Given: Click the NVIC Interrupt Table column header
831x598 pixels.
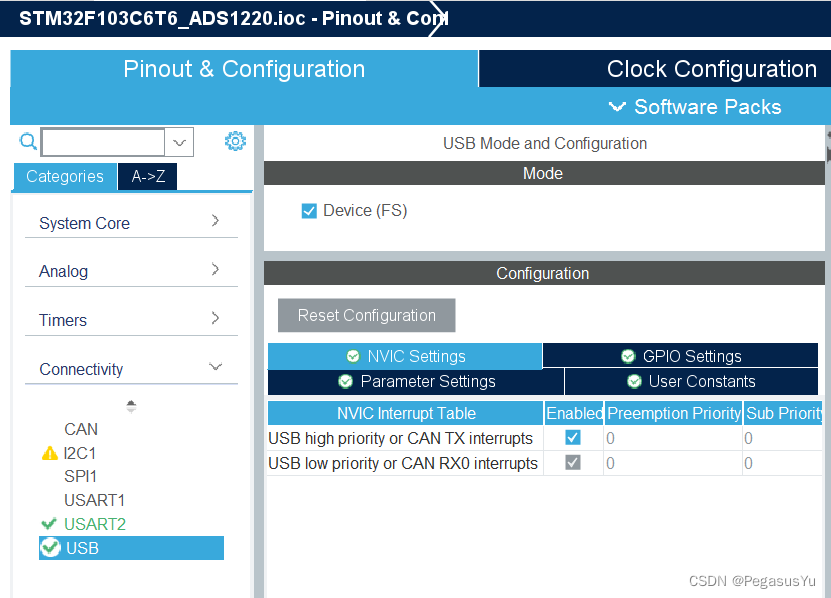Looking at the screenshot, I should pyautogui.click(x=406, y=413).
